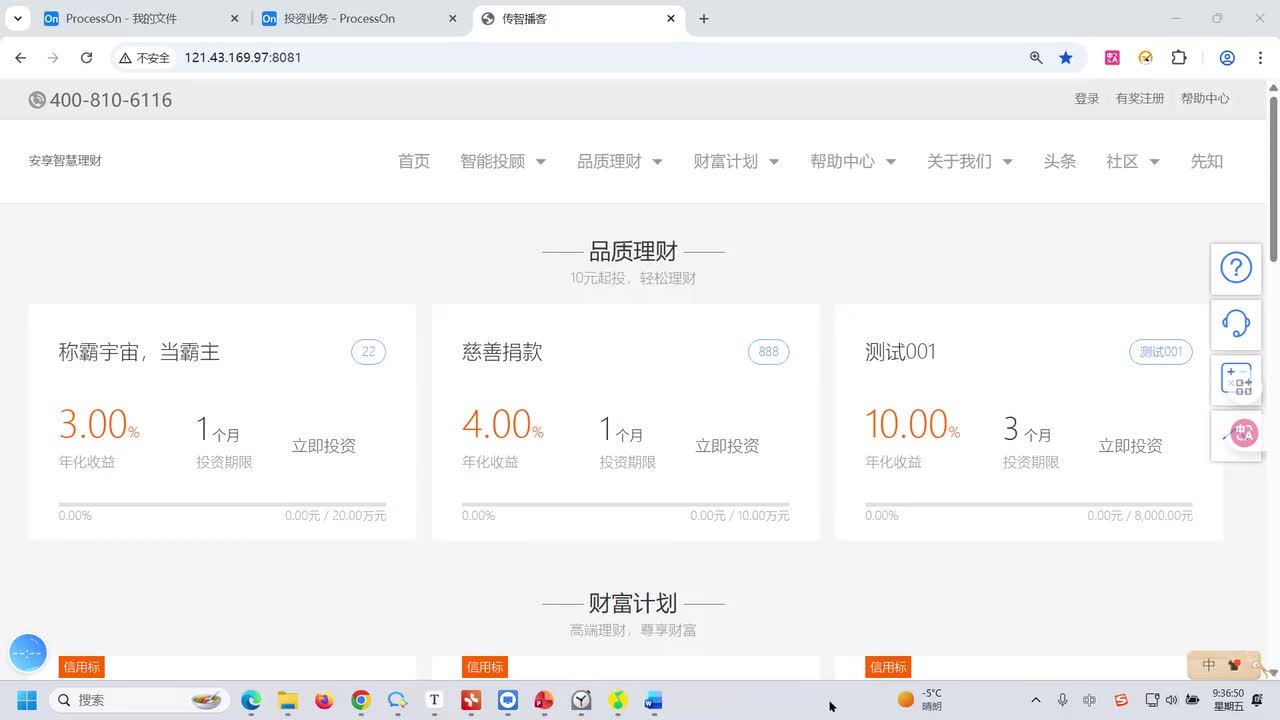This screenshot has width=1280, height=720.
Task: Open a new browser tab with plus
Action: pos(704,19)
